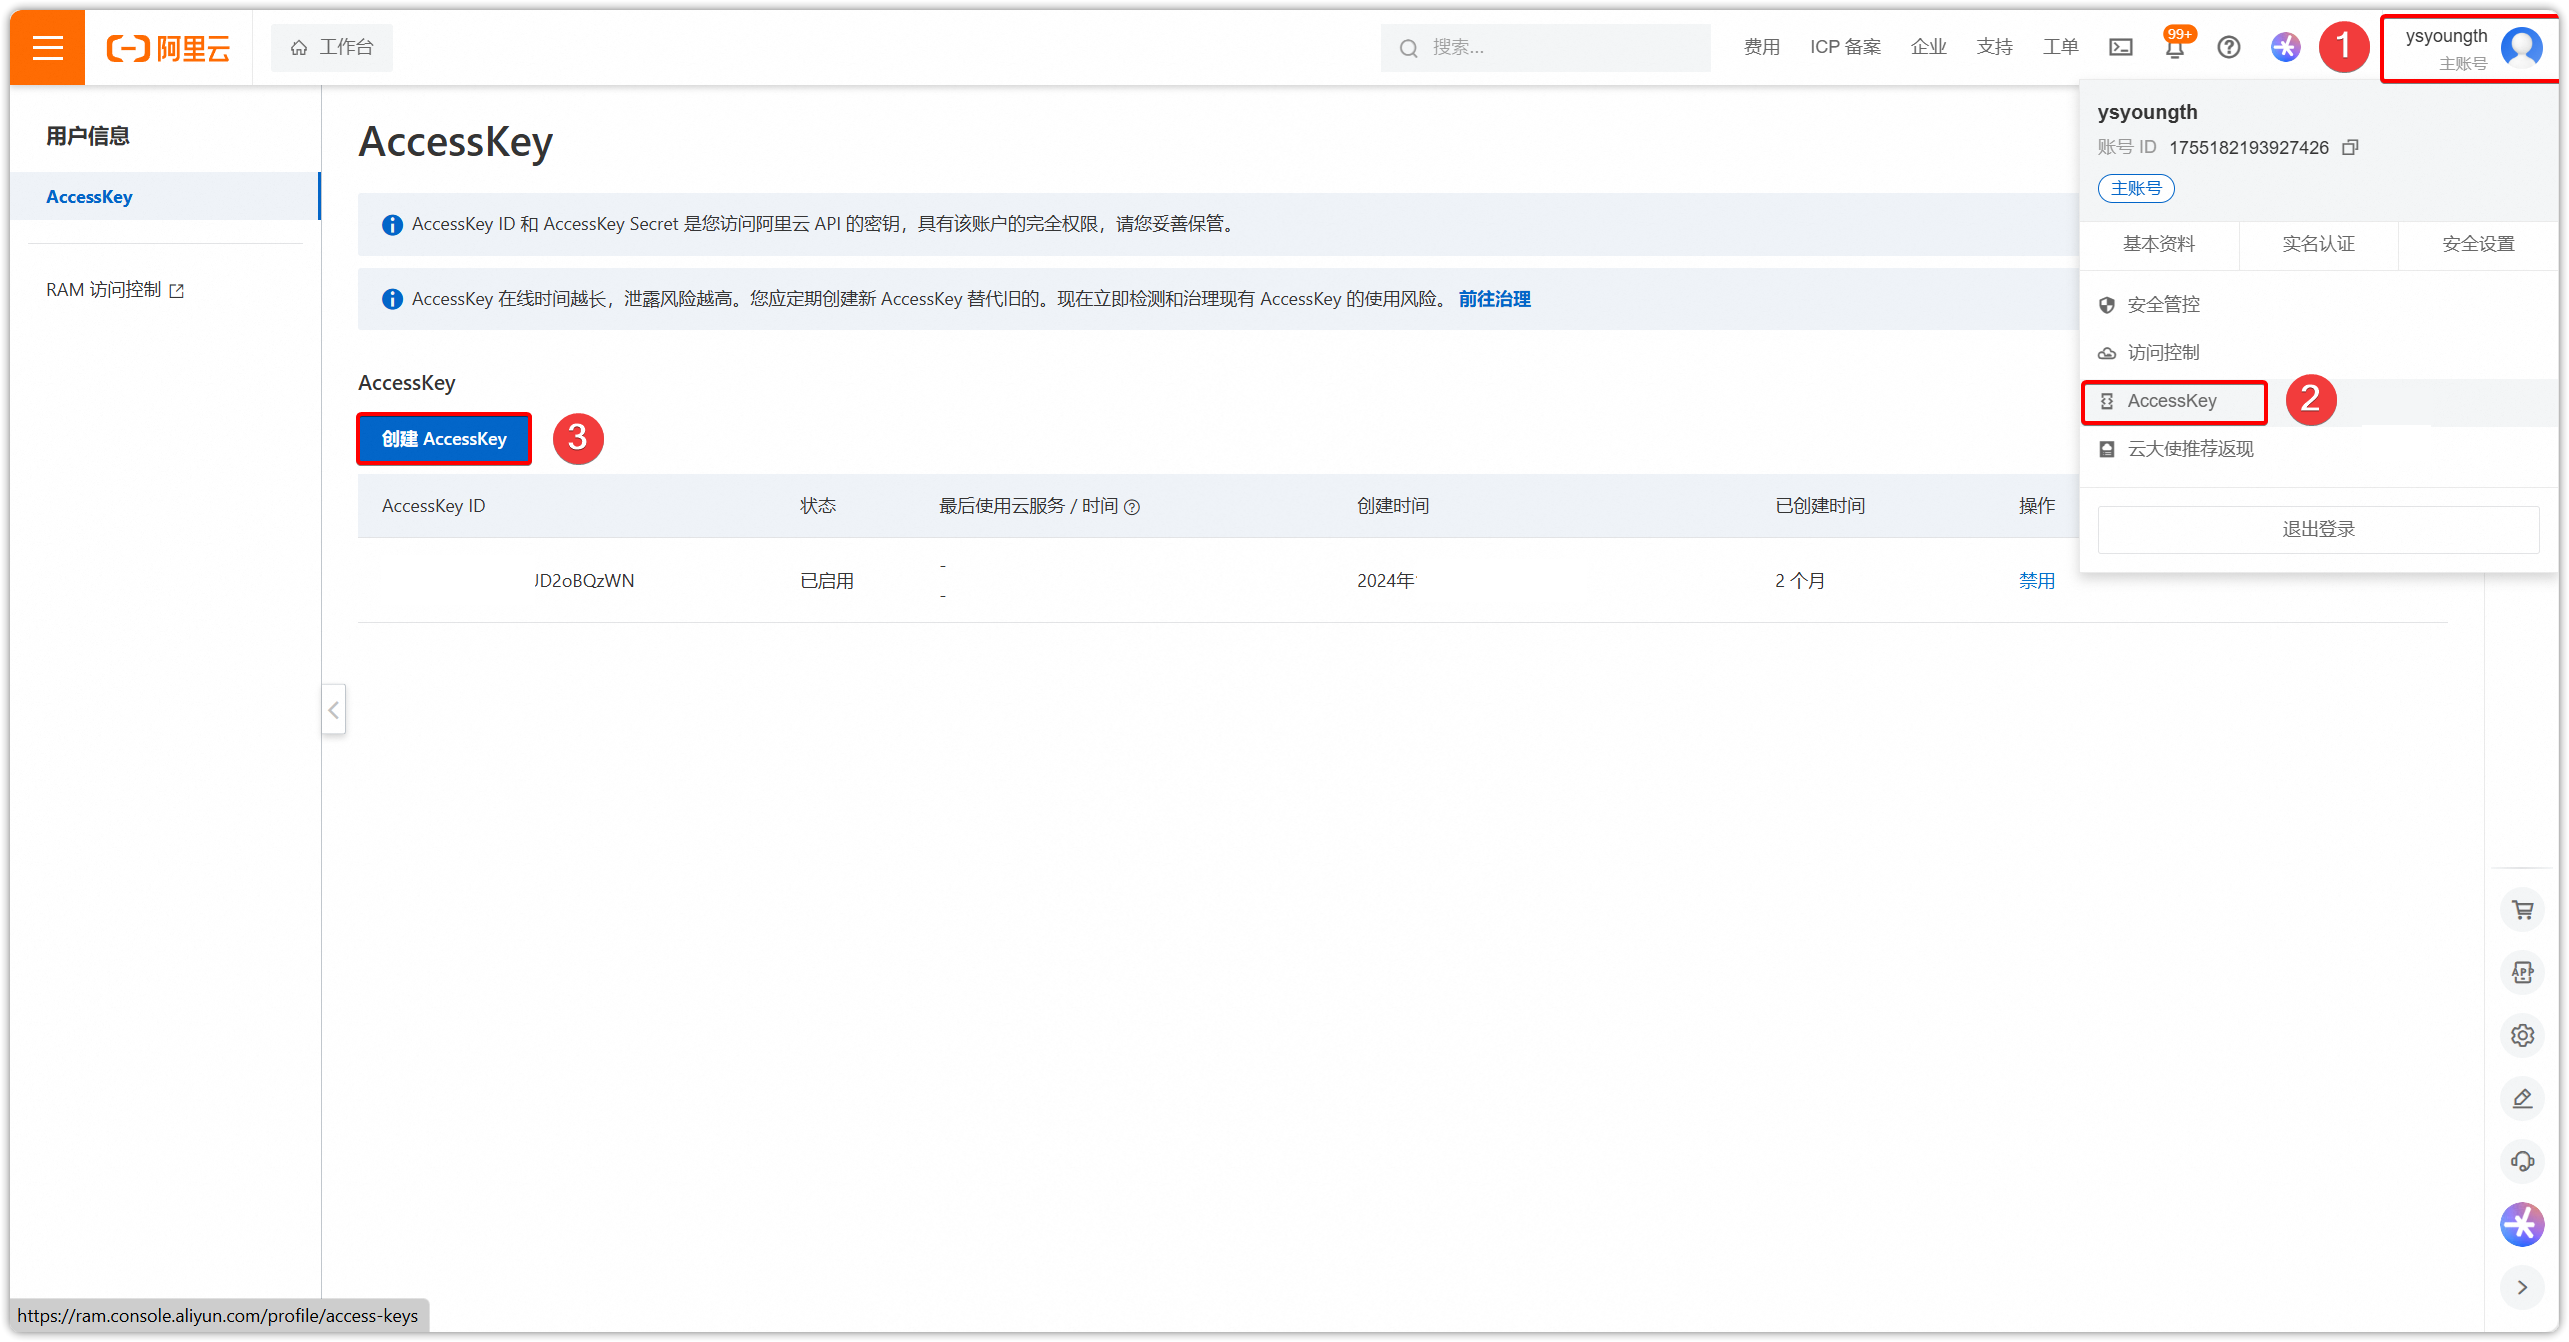This screenshot has height=1342, width=2569.
Task: Focus the top 搜索 search field
Action: (1545, 48)
